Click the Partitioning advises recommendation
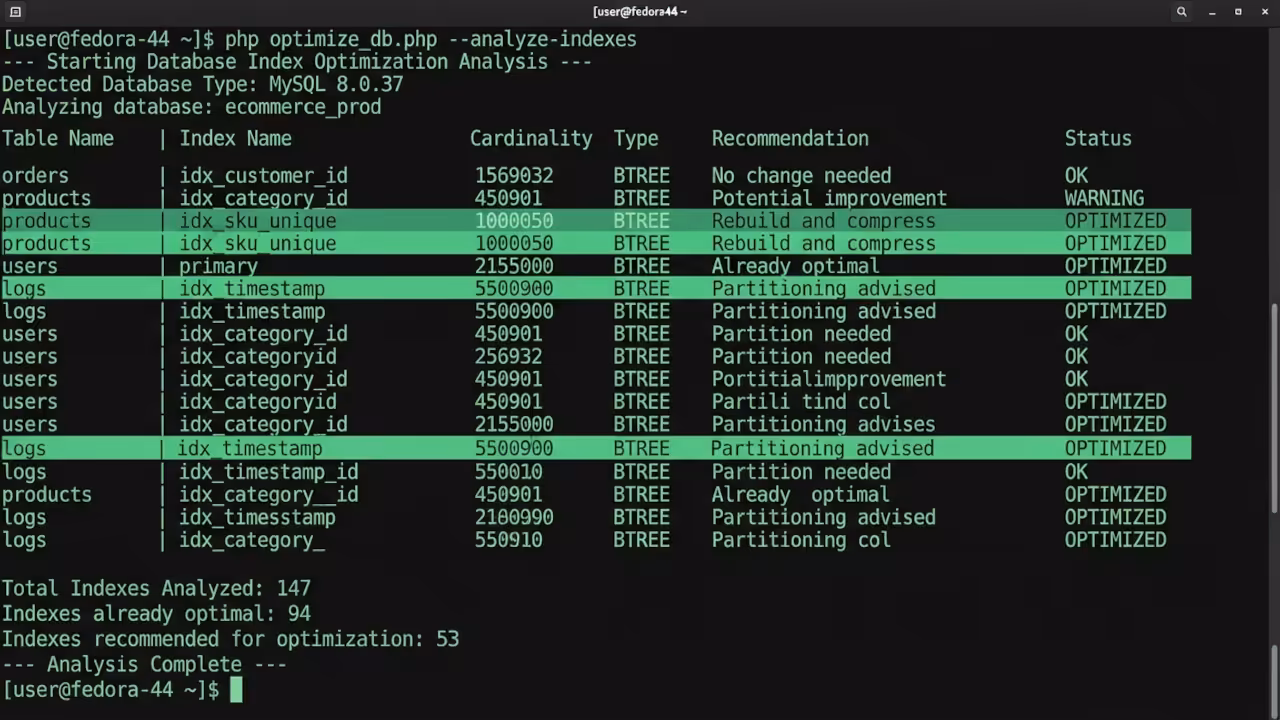 click(x=824, y=424)
